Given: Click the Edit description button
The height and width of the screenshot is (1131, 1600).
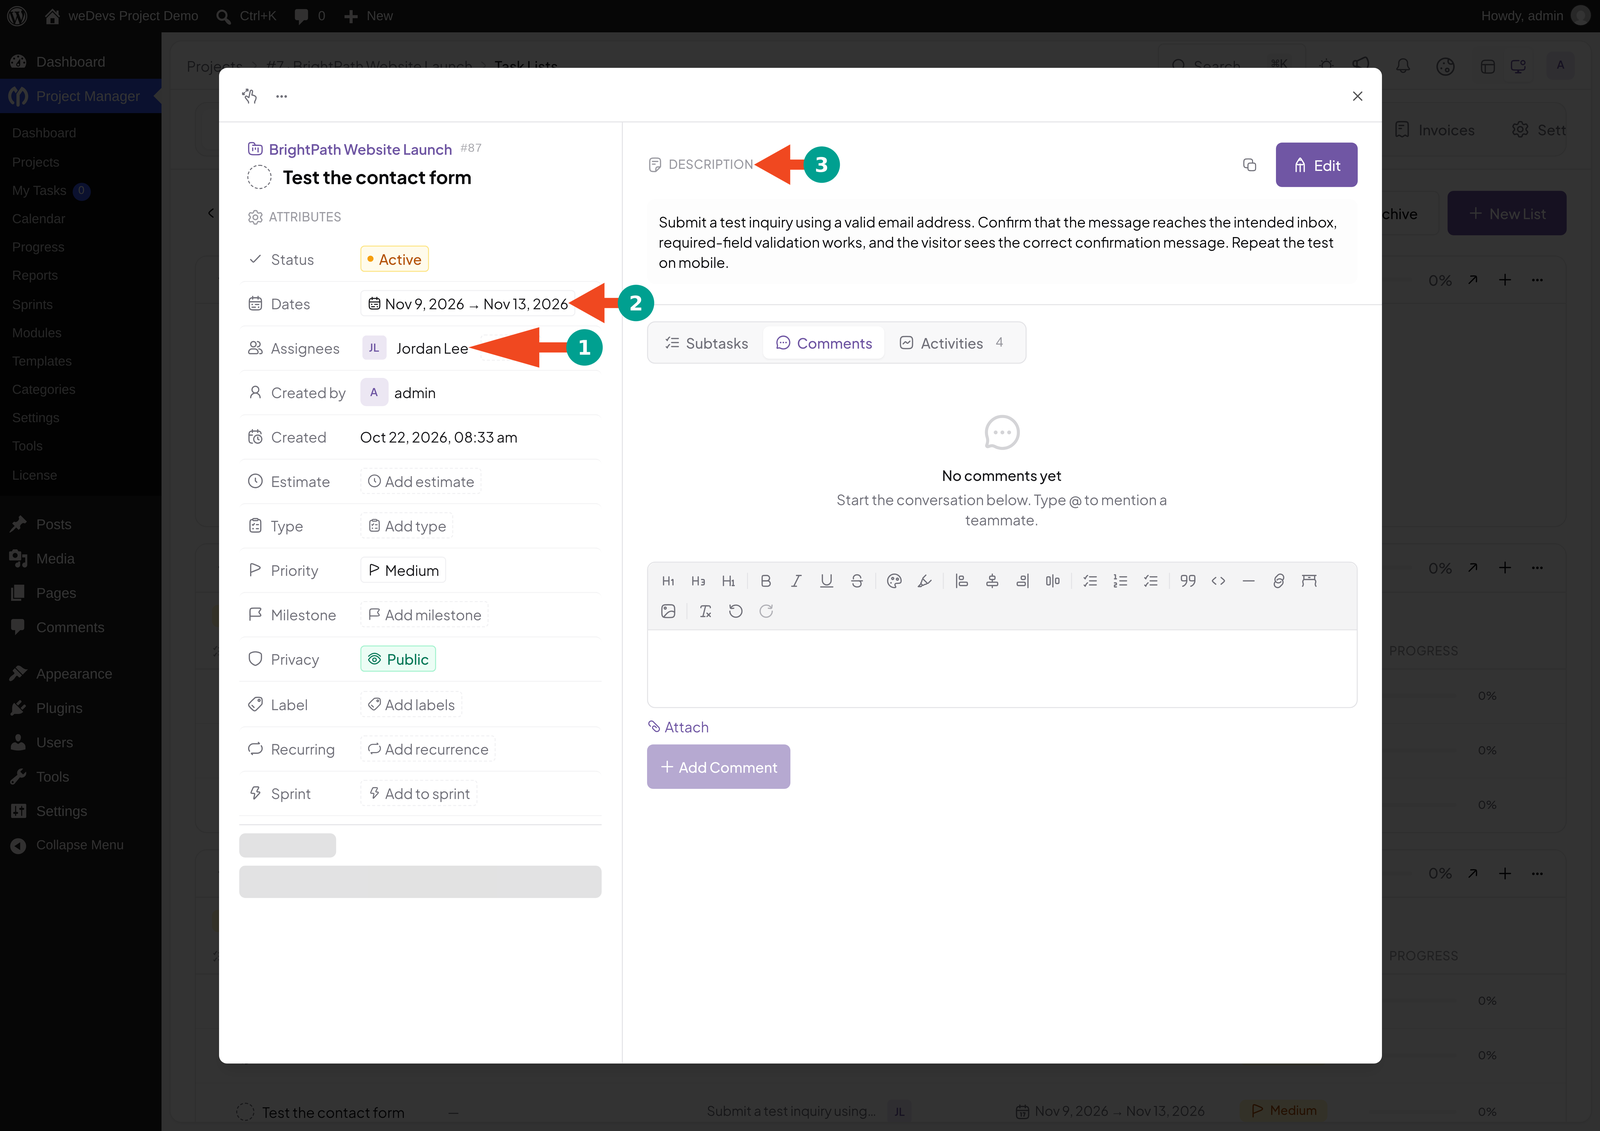Looking at the screenshot, I should click(1316, 165).
